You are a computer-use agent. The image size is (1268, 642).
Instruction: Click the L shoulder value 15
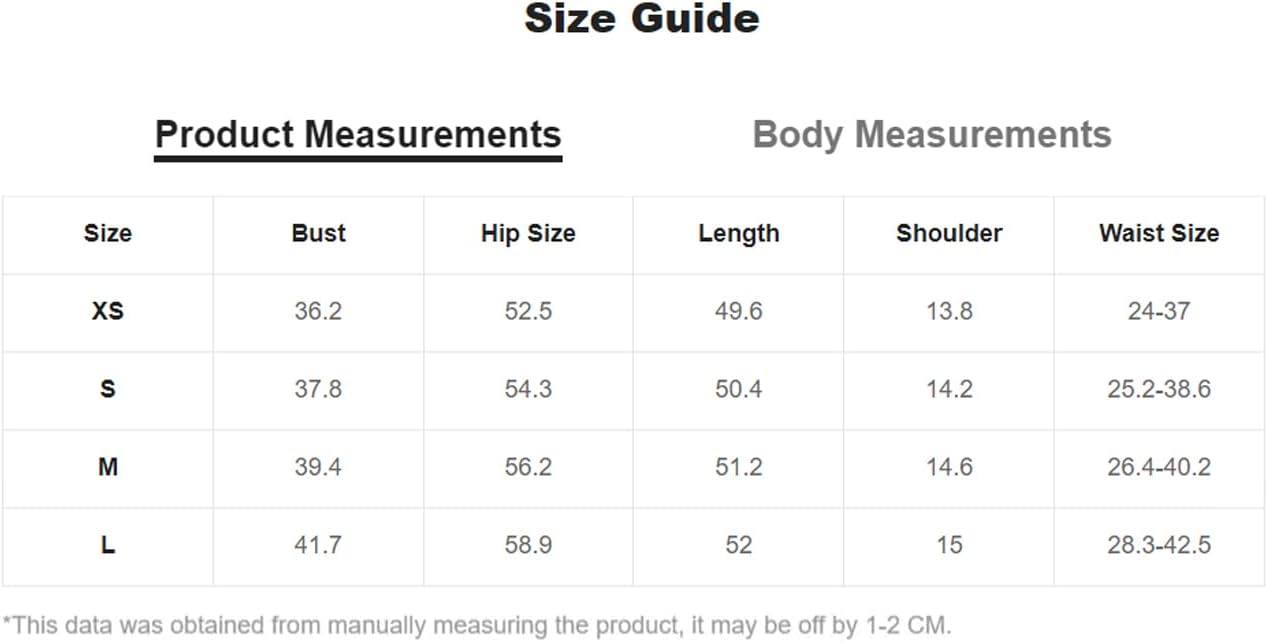pyautogui.click(x=949, y=545)
